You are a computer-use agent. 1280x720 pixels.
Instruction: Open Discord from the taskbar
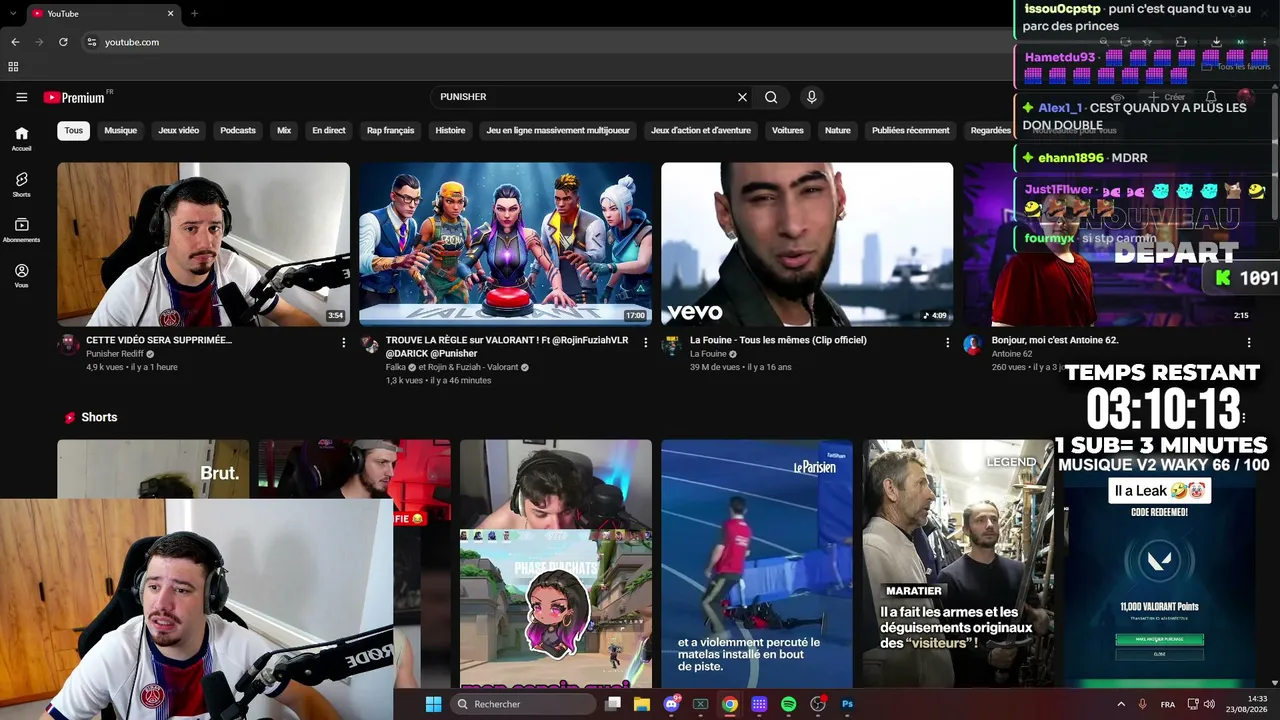click(x=672, y=704)
